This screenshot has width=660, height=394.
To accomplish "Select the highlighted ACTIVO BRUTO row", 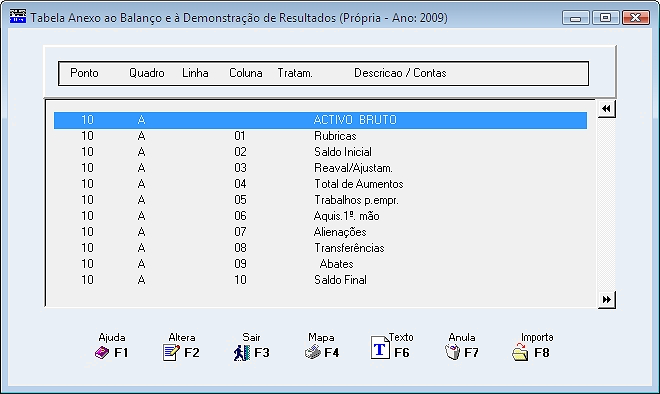I will tap(320, 120).
